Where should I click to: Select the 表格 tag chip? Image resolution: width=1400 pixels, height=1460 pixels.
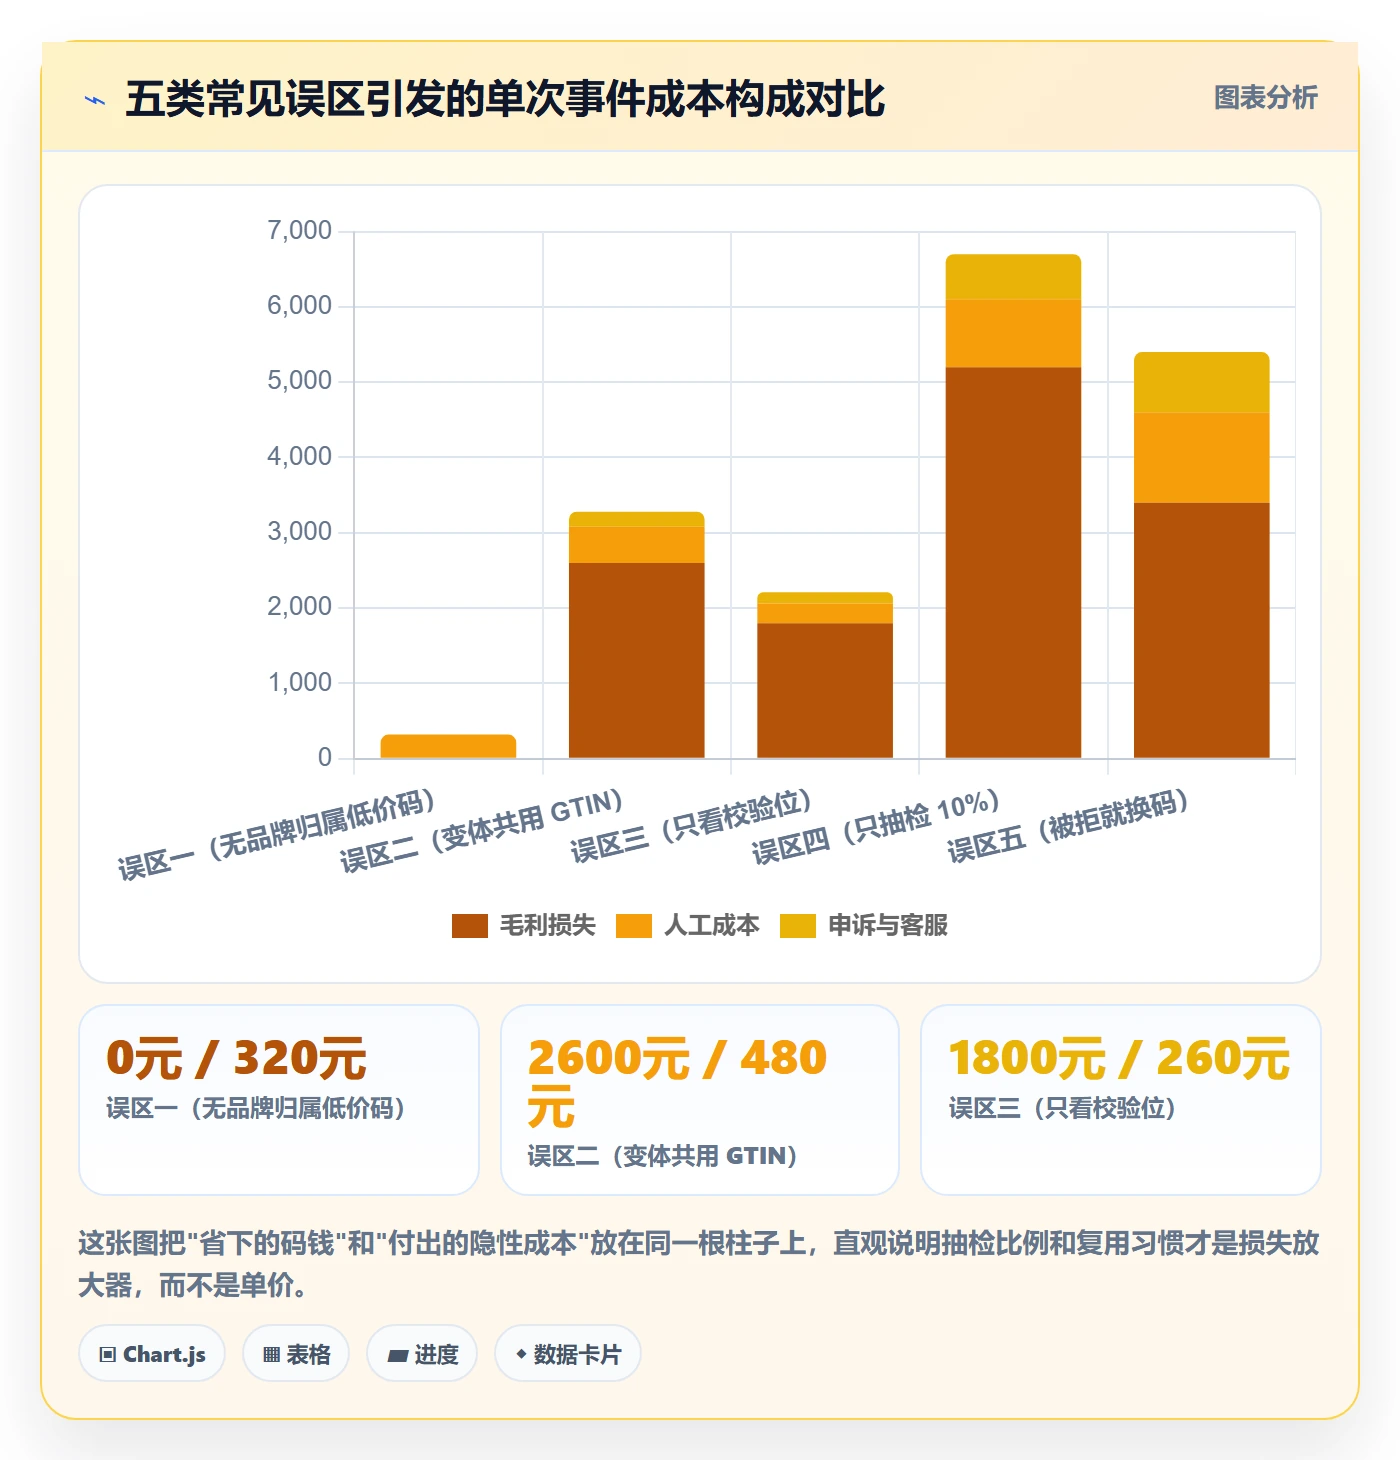tap(296, 1354)
